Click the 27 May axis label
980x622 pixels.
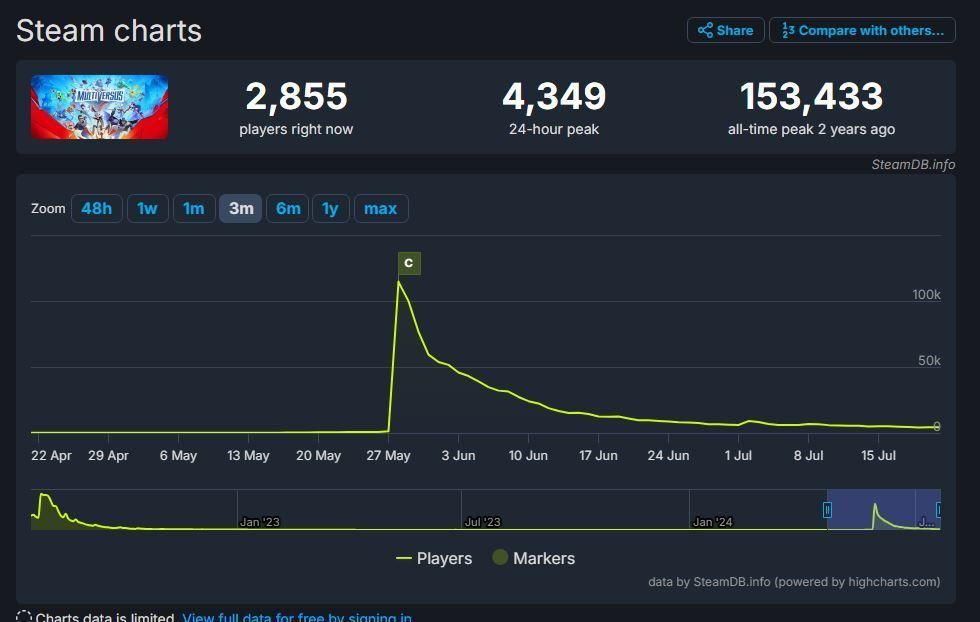pos(388,456)
